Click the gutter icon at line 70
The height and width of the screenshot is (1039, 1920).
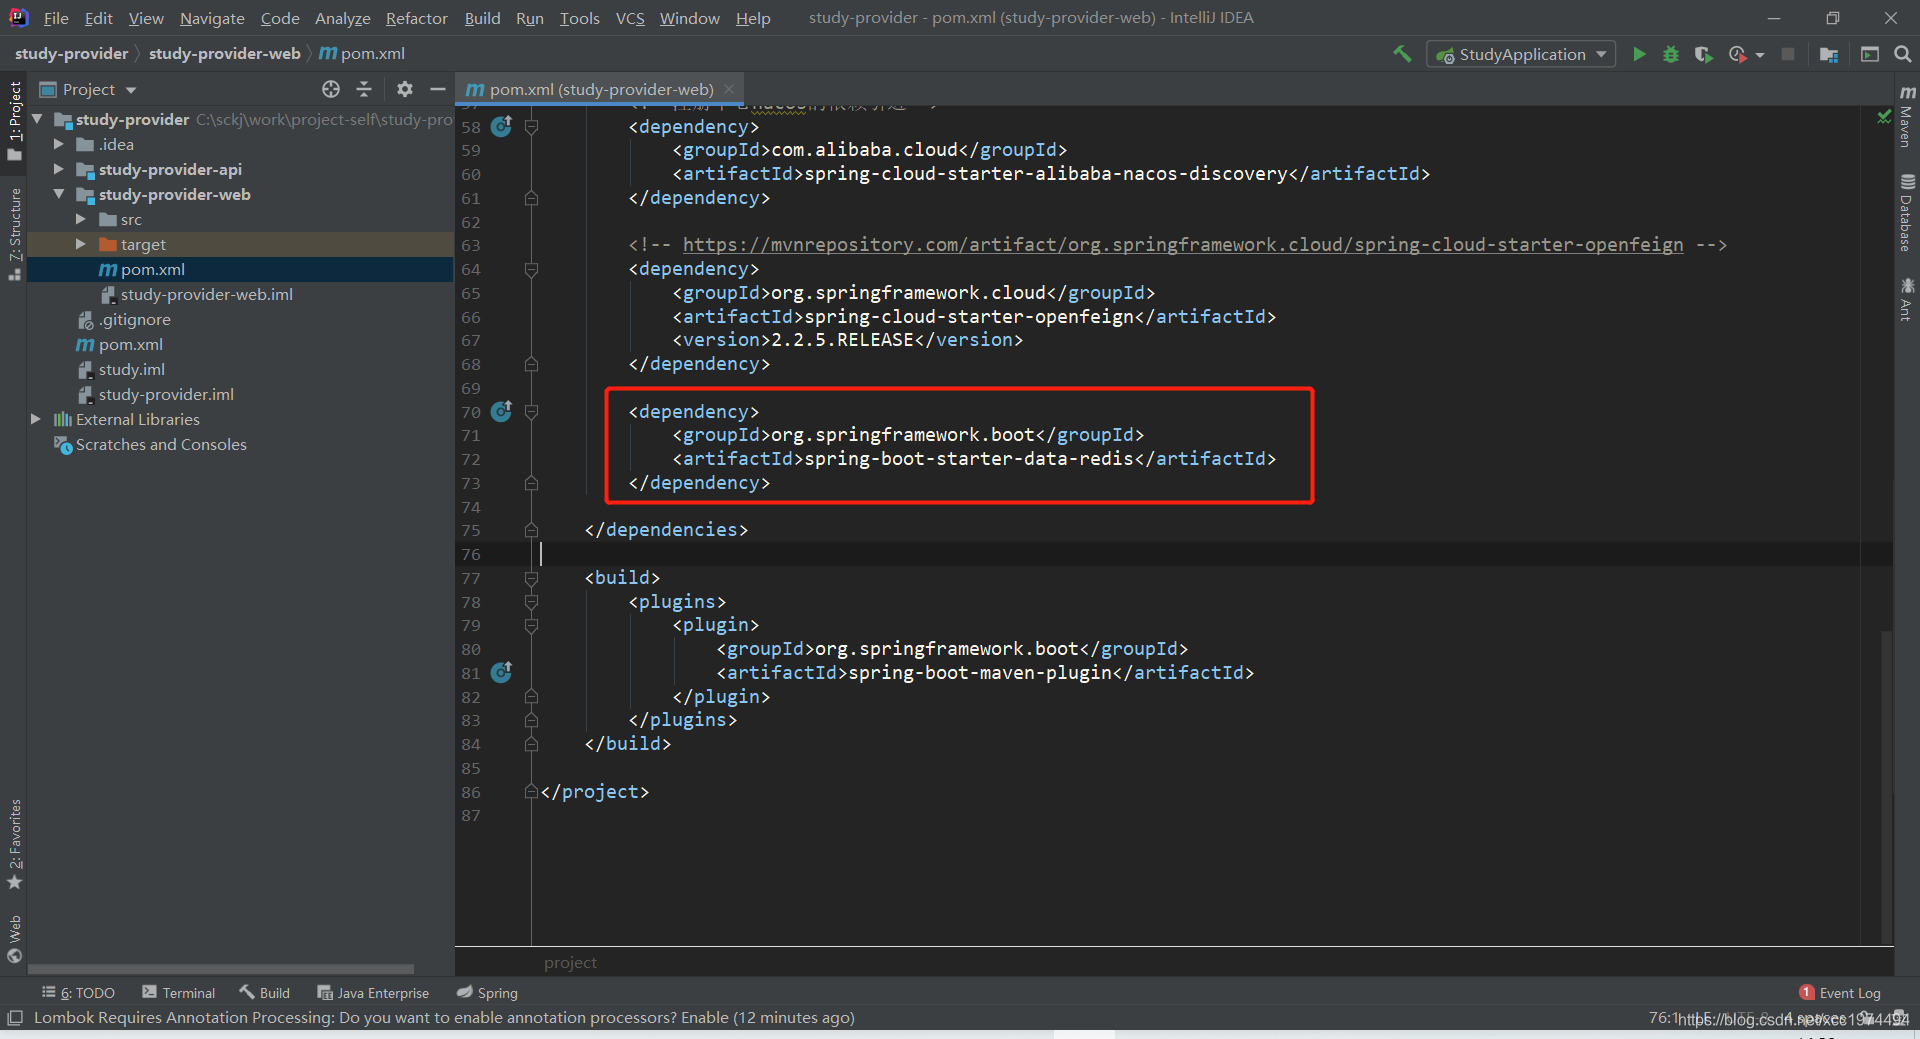point(502,411)
